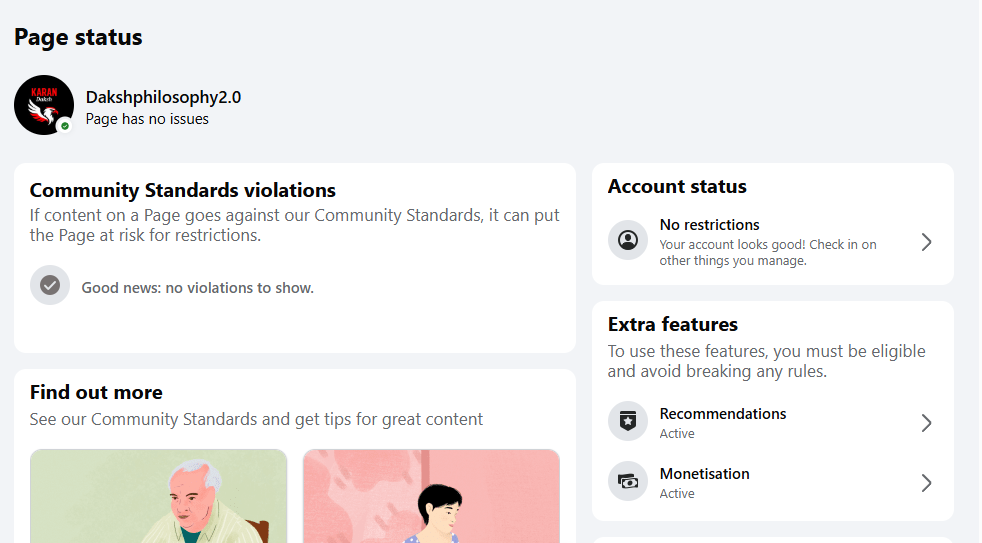Expand the No restrictions chevron arrow
This screenshot has height=543, width=982.
pos(926,242)
